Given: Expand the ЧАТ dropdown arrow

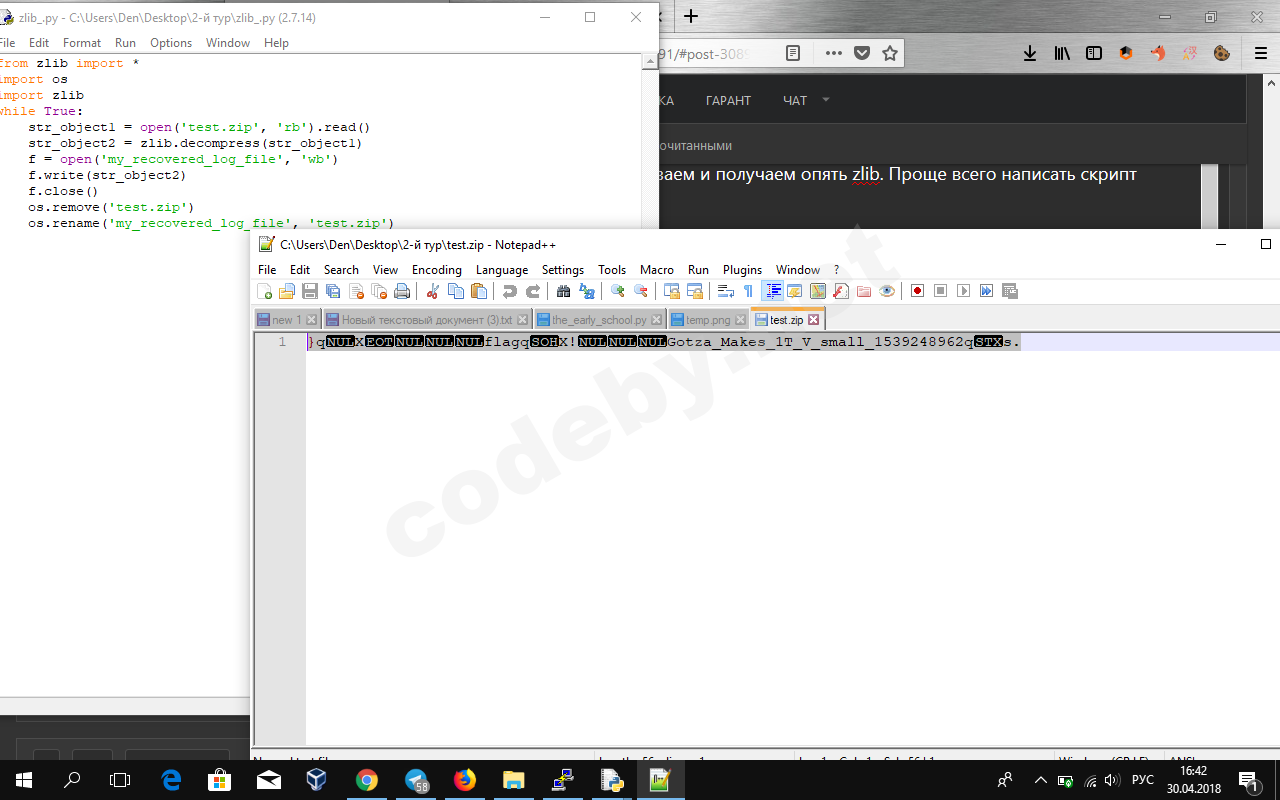Looking at the screenshot, I should pos(826,99).
